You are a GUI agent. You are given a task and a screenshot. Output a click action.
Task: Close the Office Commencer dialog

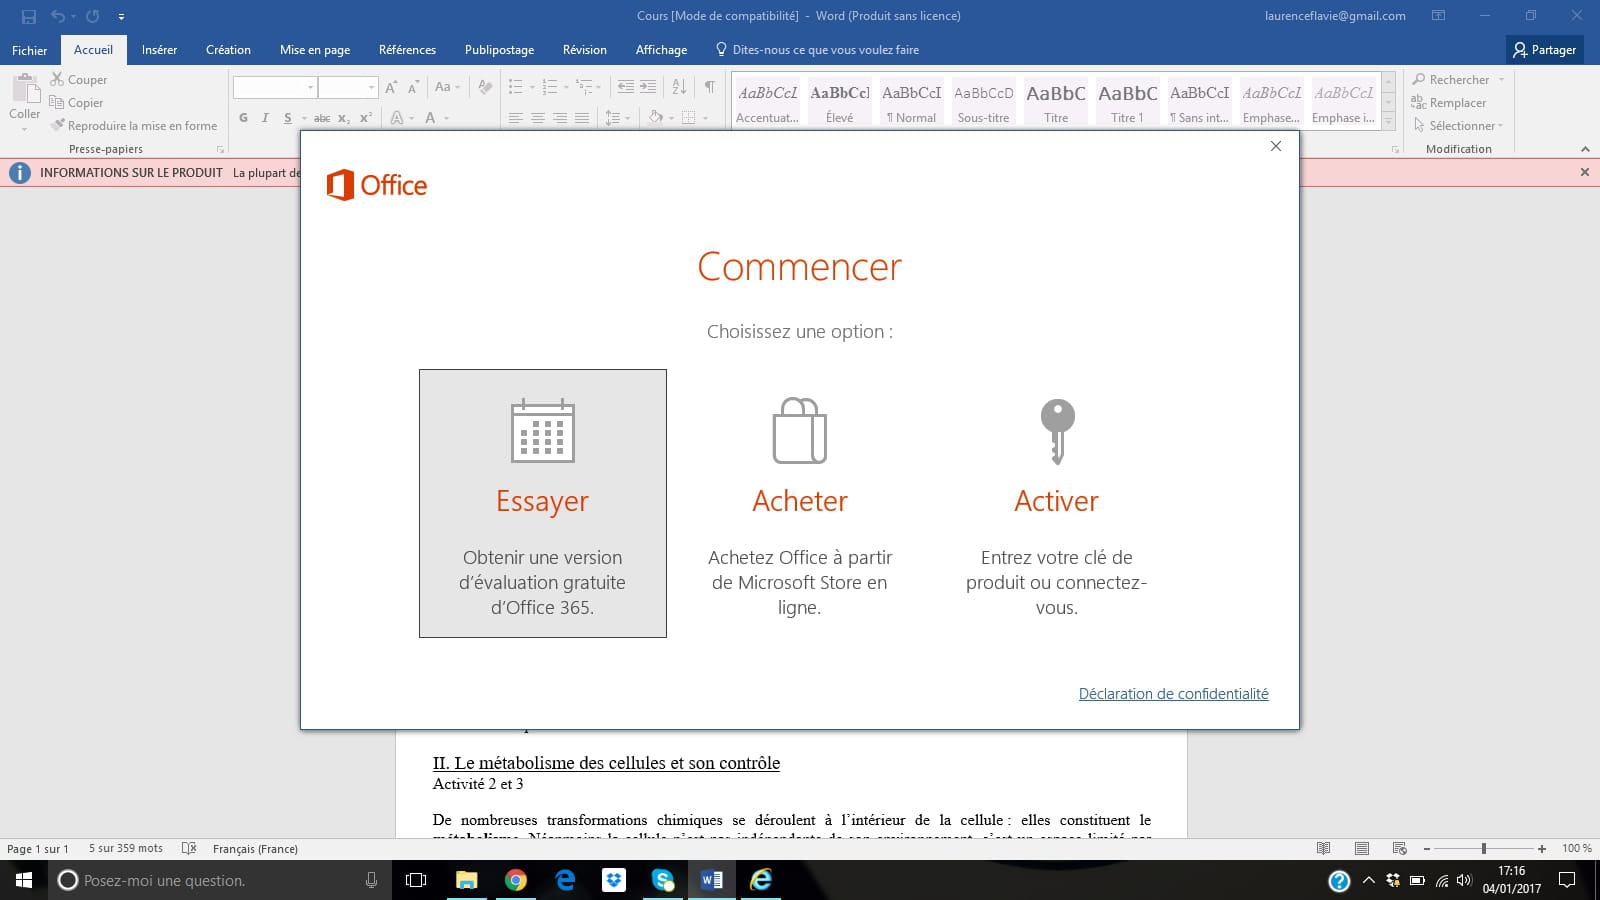click(x=1275, y=146)
